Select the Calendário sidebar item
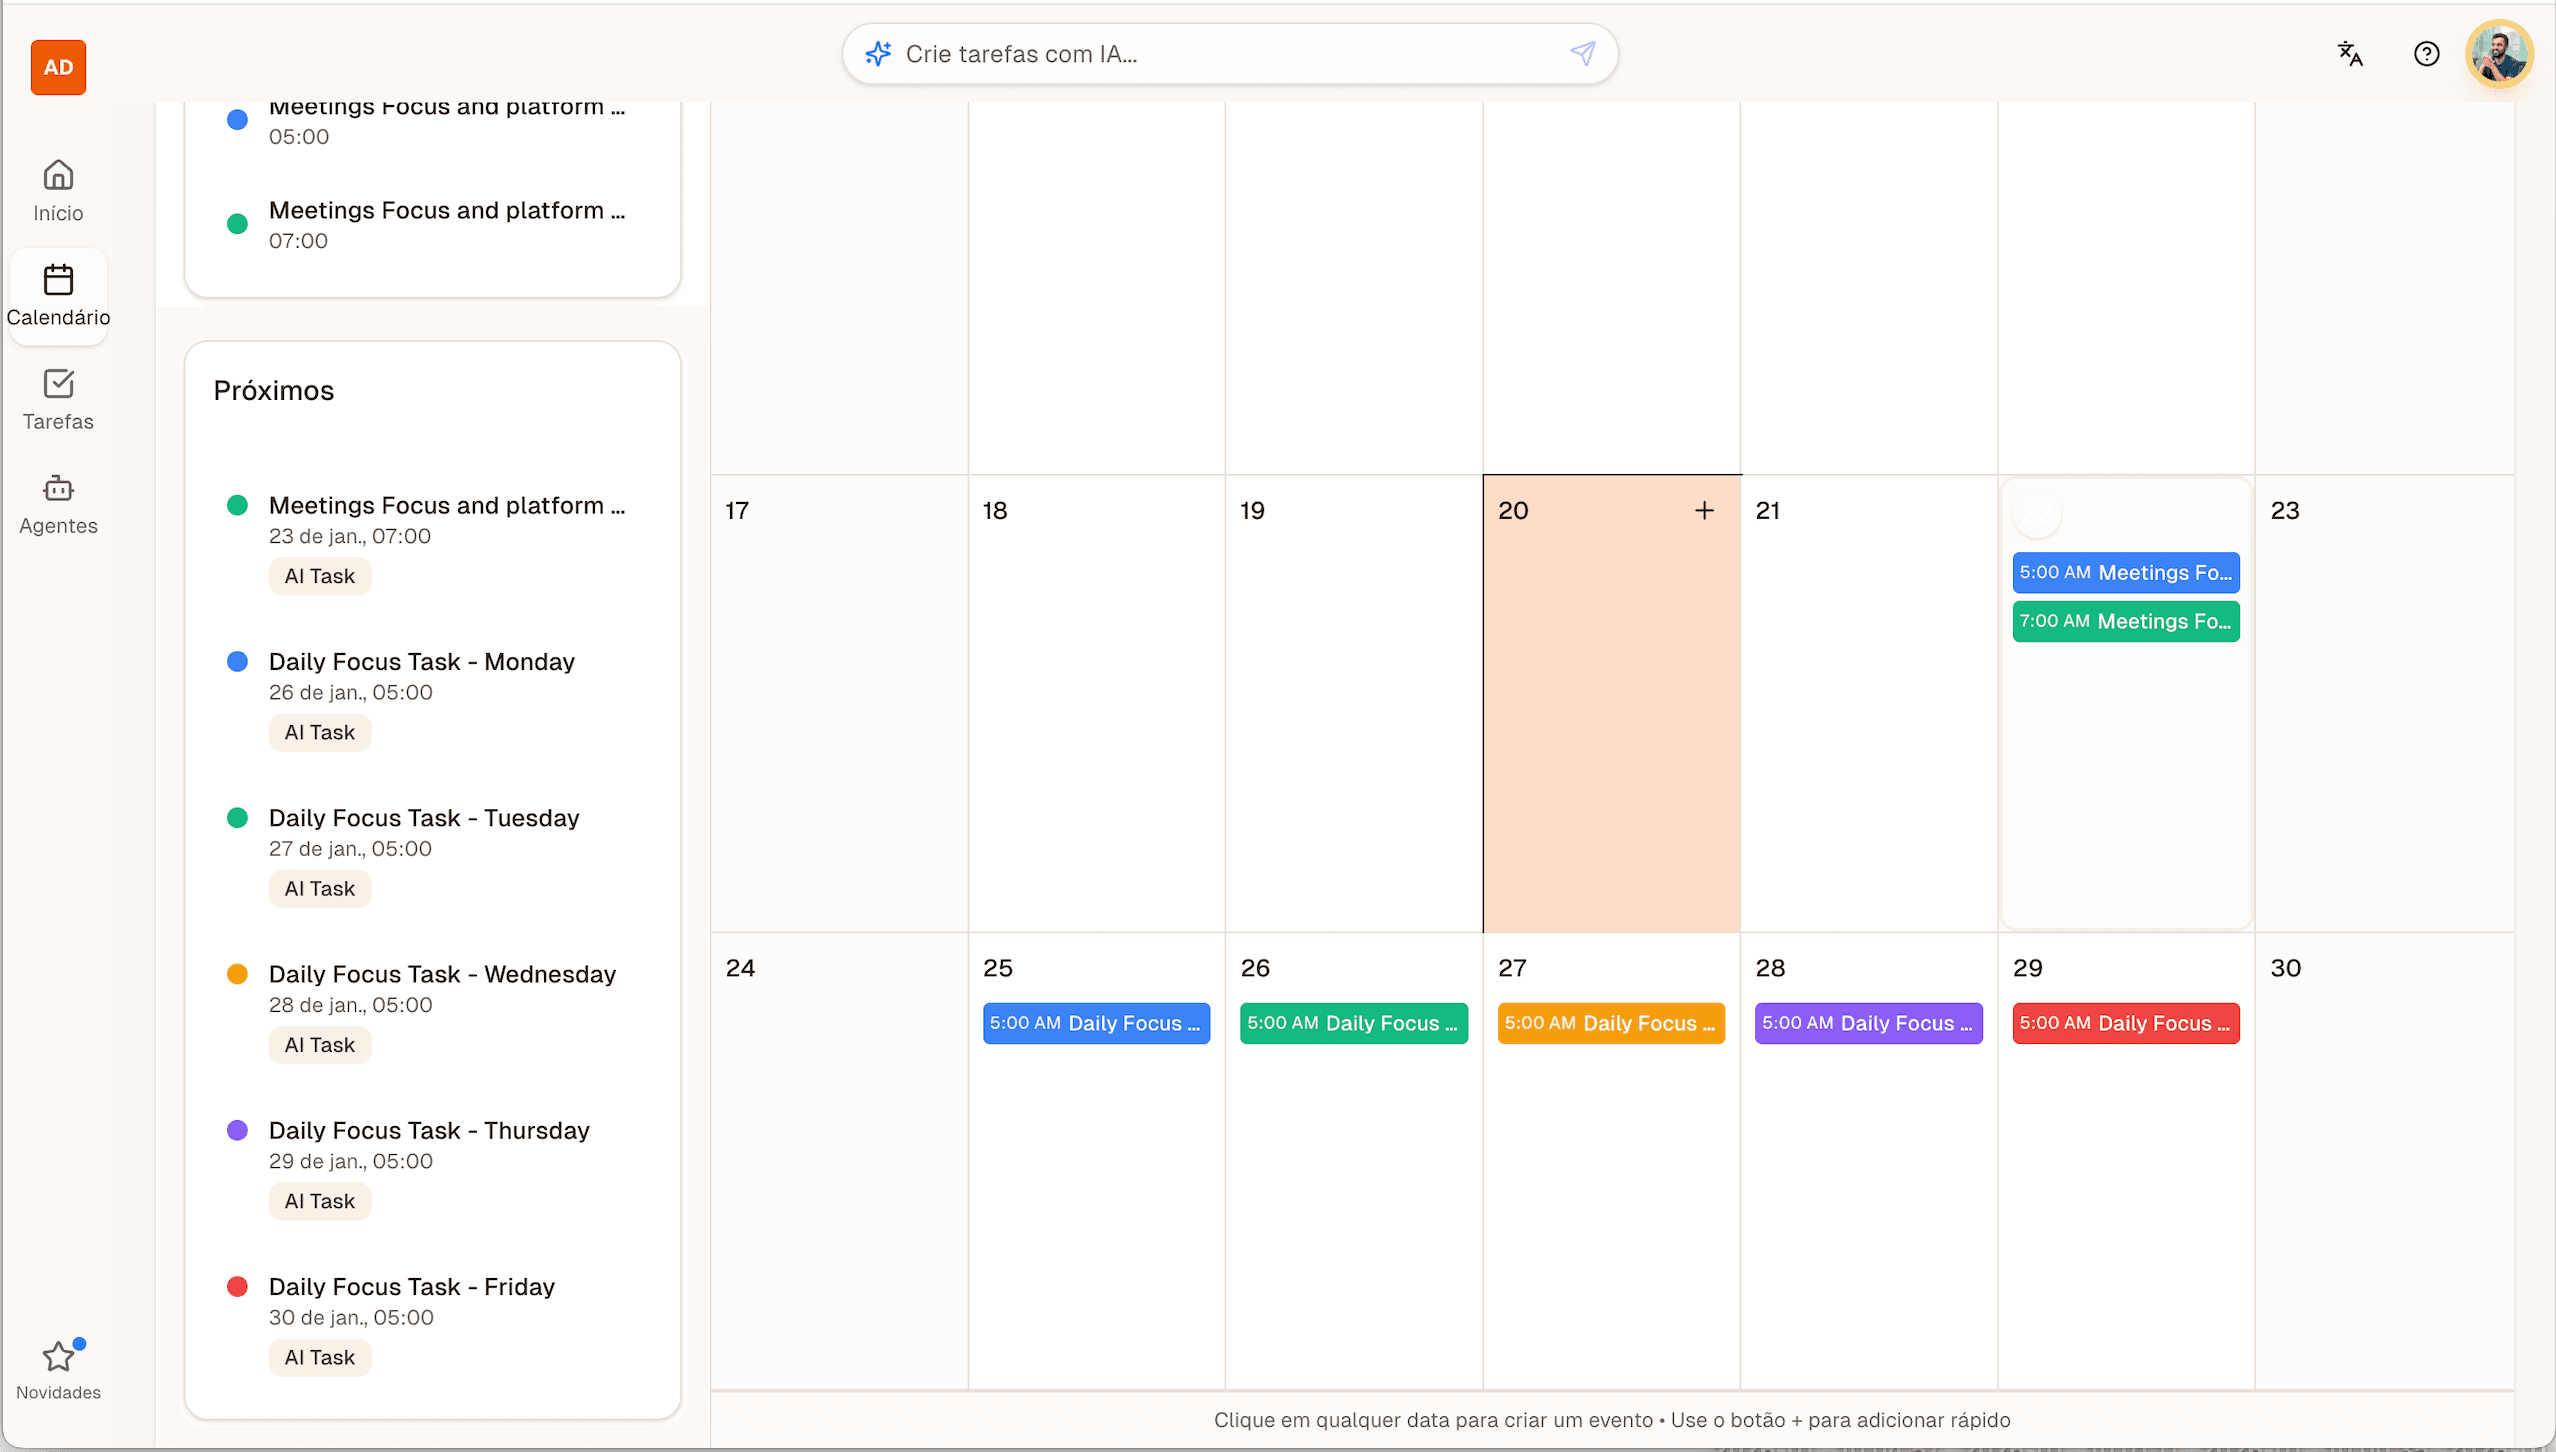Viewport: 2556px width, 1452px height. pos(57,295)
